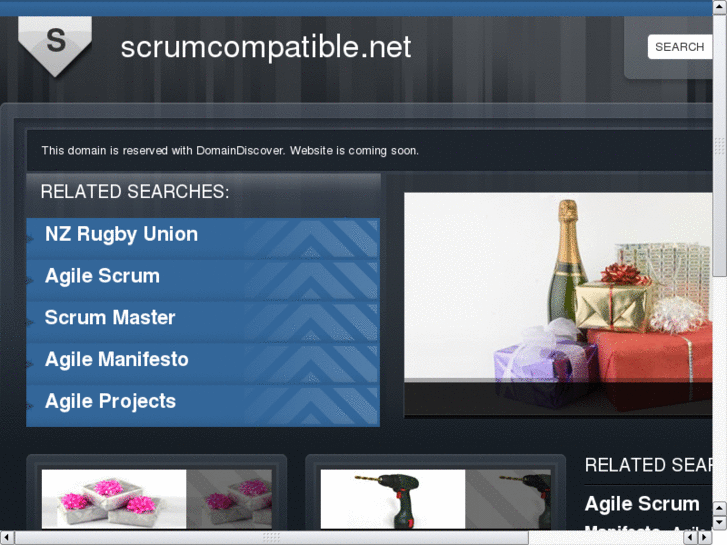
Task: Click the horizontal scrollbar right arrow
Action: click(x=705, y=538)
